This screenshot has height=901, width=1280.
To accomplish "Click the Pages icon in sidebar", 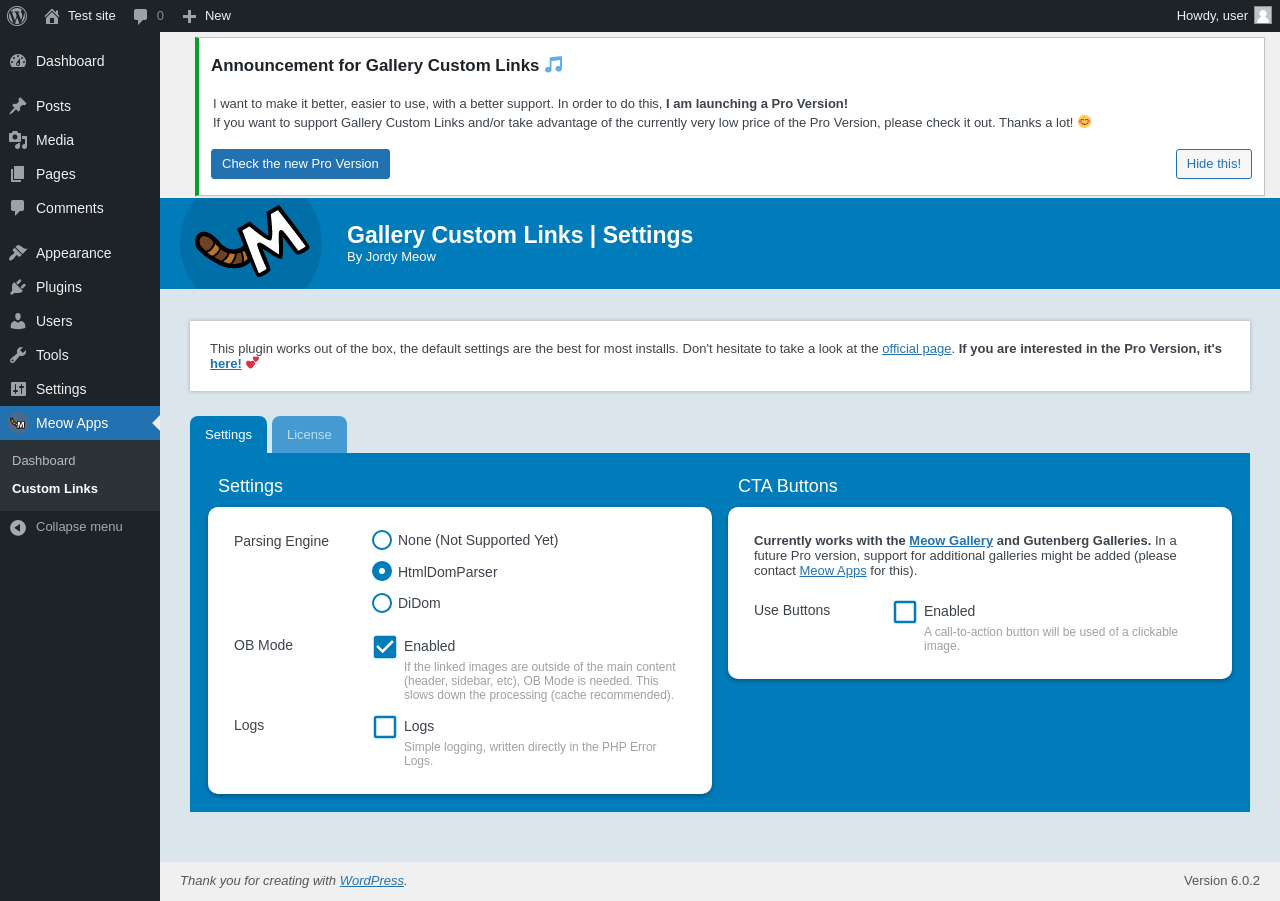I will click(18, 174).
